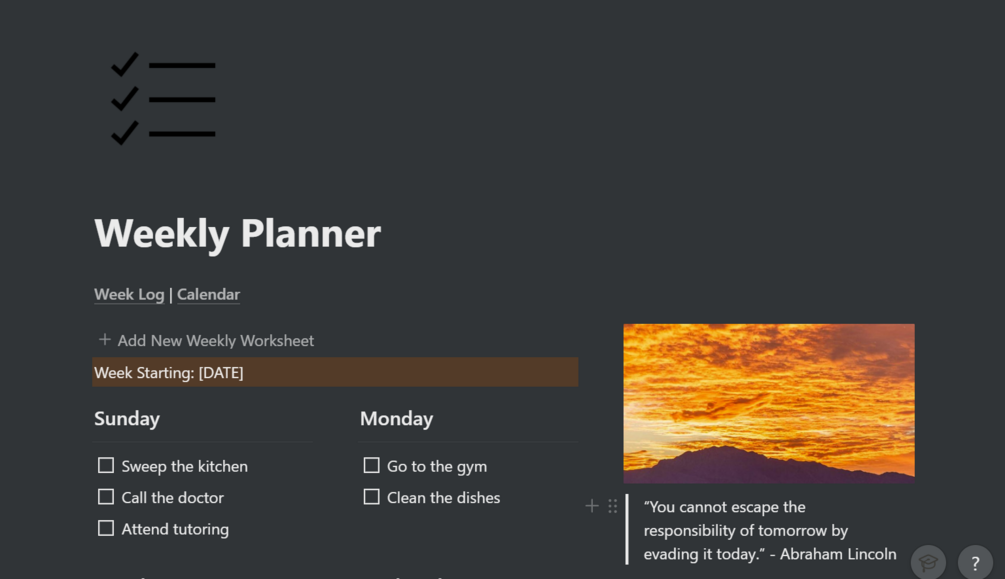Open the Week Log link
Image resolution: width=1005 pixels, height=579 pixels.
click(129, 294)
